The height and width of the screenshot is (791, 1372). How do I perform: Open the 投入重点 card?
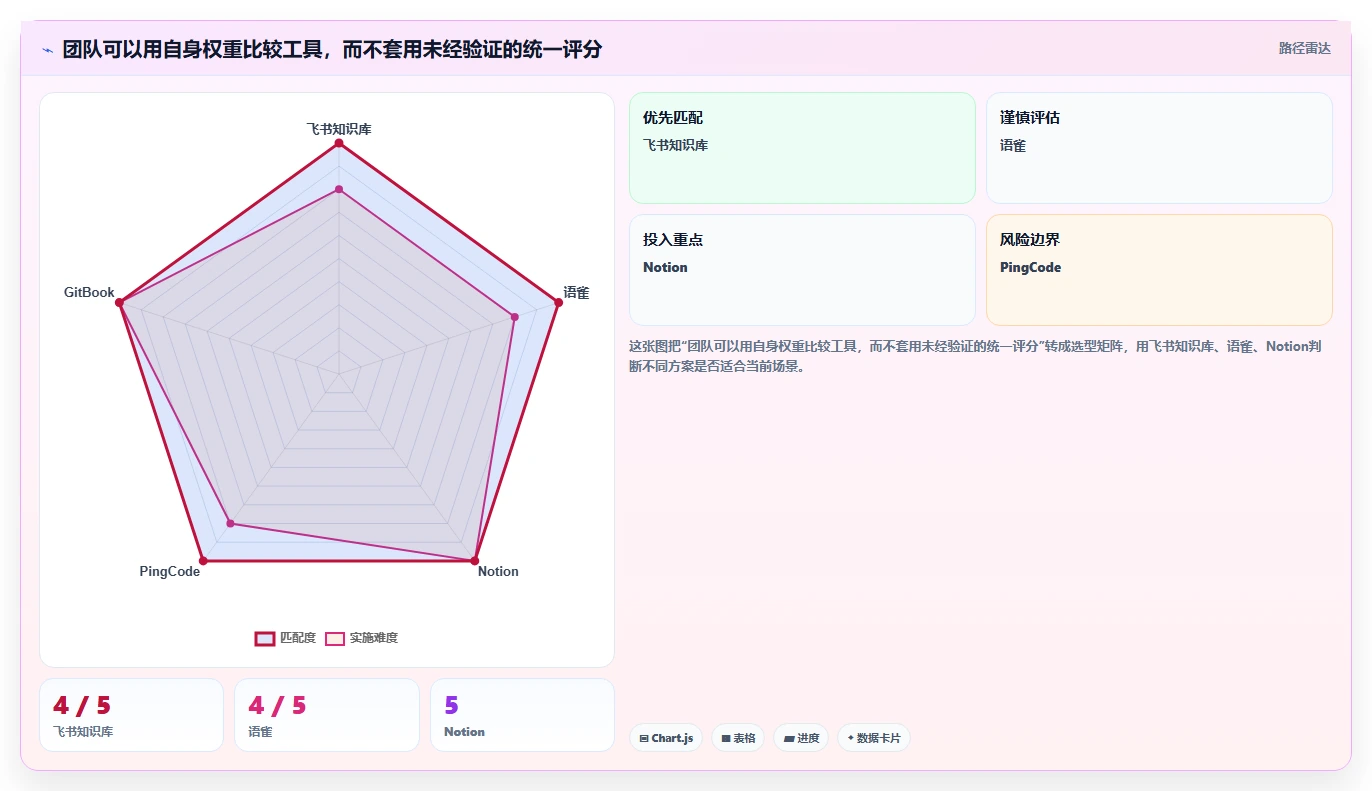pyautogui.click(x=802, y=270)
